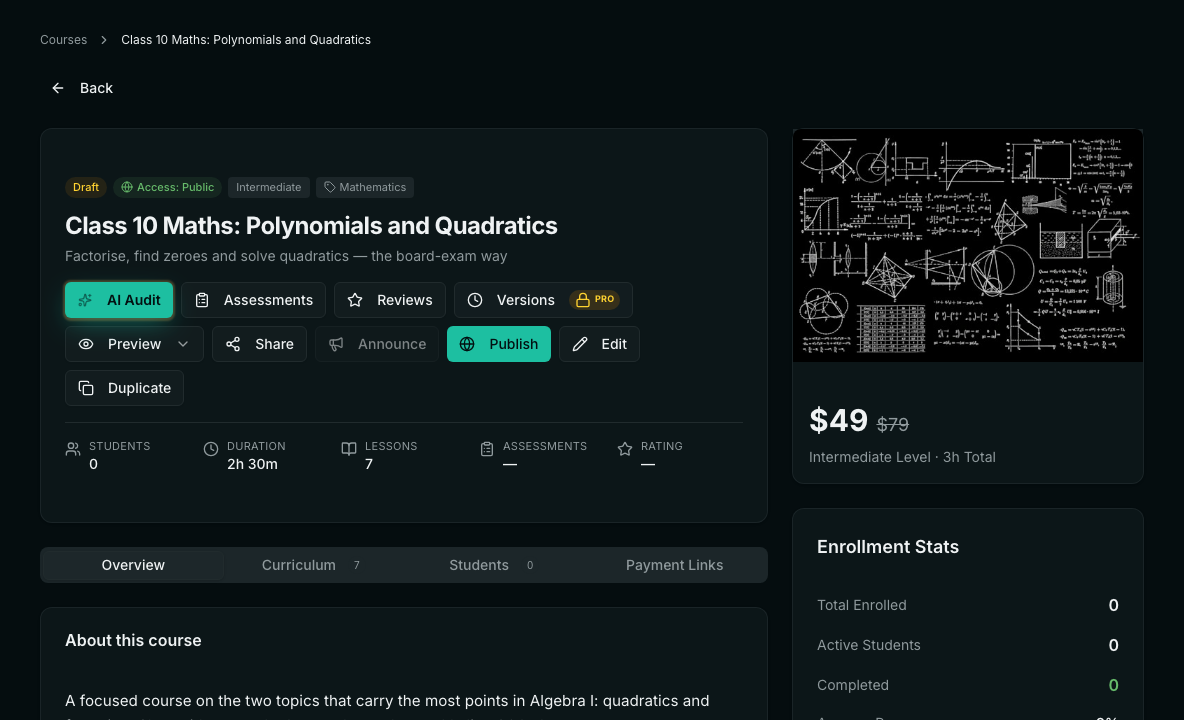Share this course

259,344
